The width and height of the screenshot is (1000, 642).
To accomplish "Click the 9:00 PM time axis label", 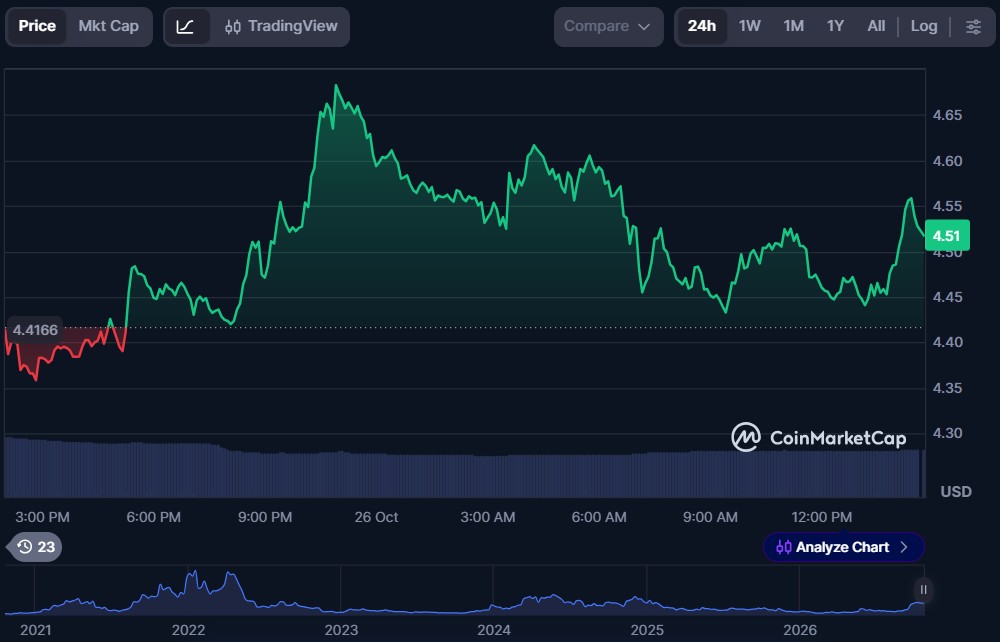I will (265, 517).
